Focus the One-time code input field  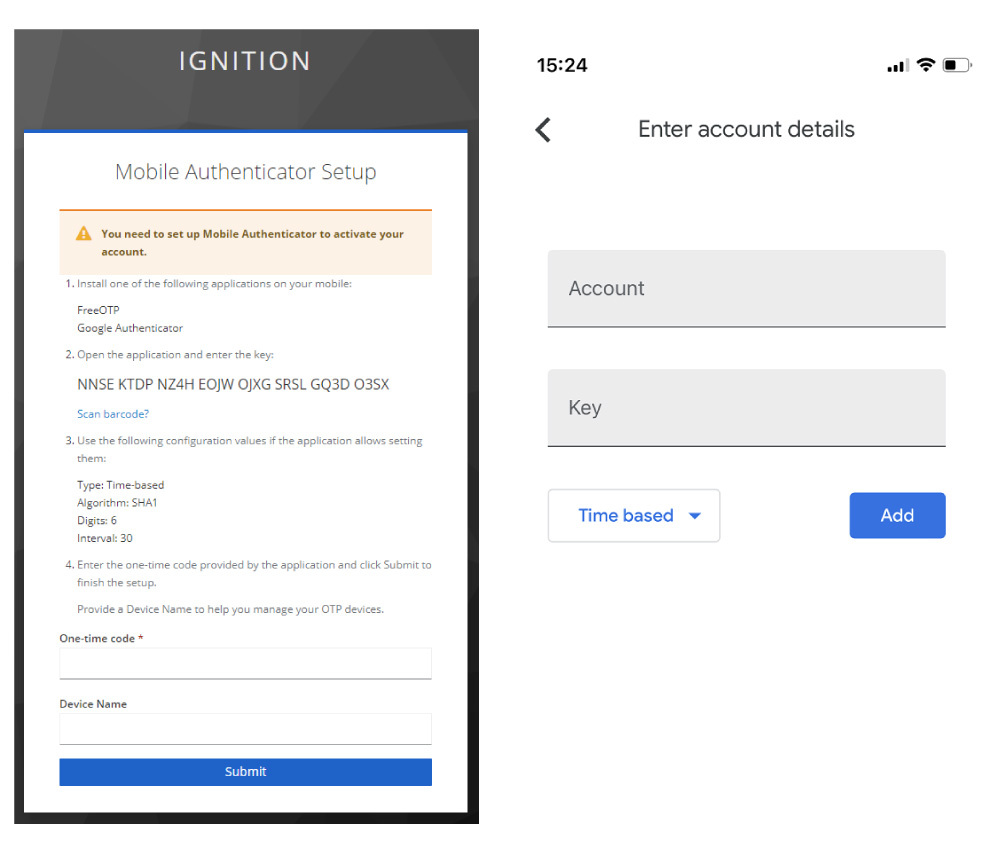click(x=245, y=663)
